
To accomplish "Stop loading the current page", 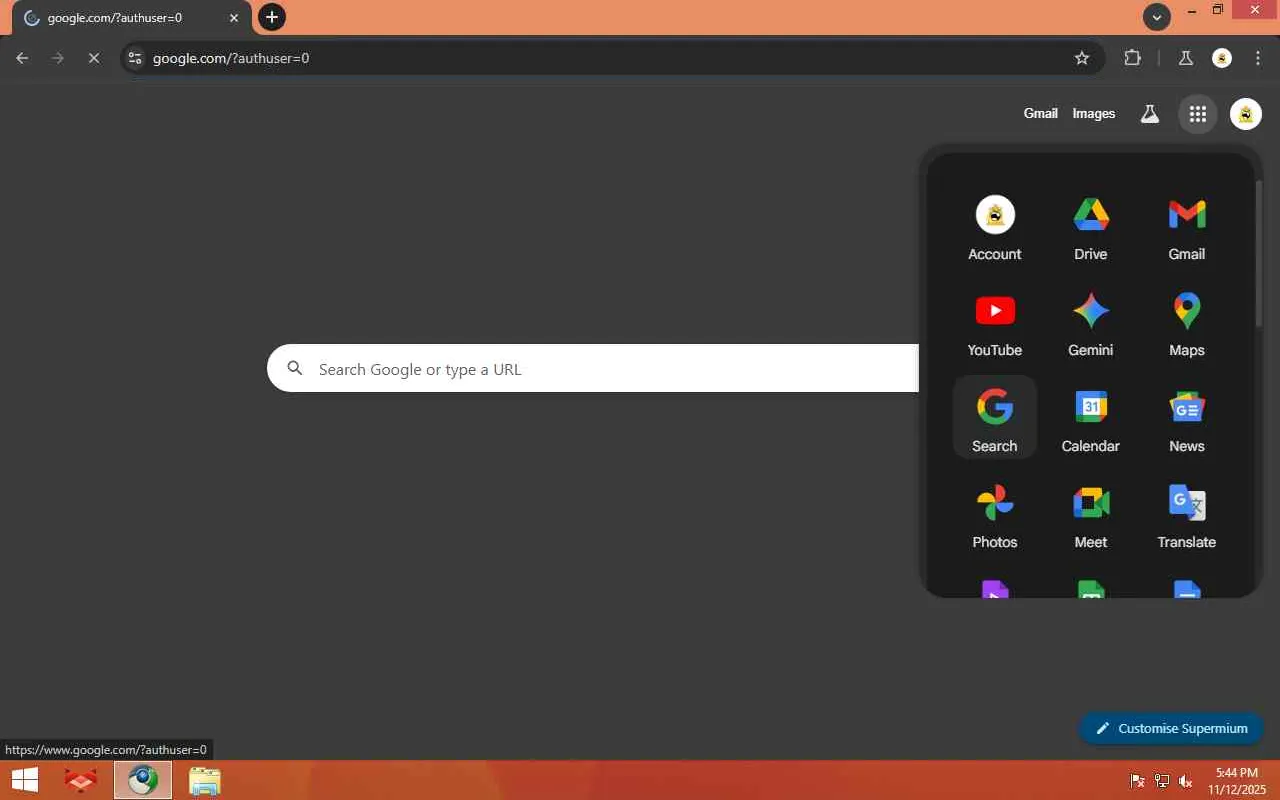I will [x=93, y=58].
